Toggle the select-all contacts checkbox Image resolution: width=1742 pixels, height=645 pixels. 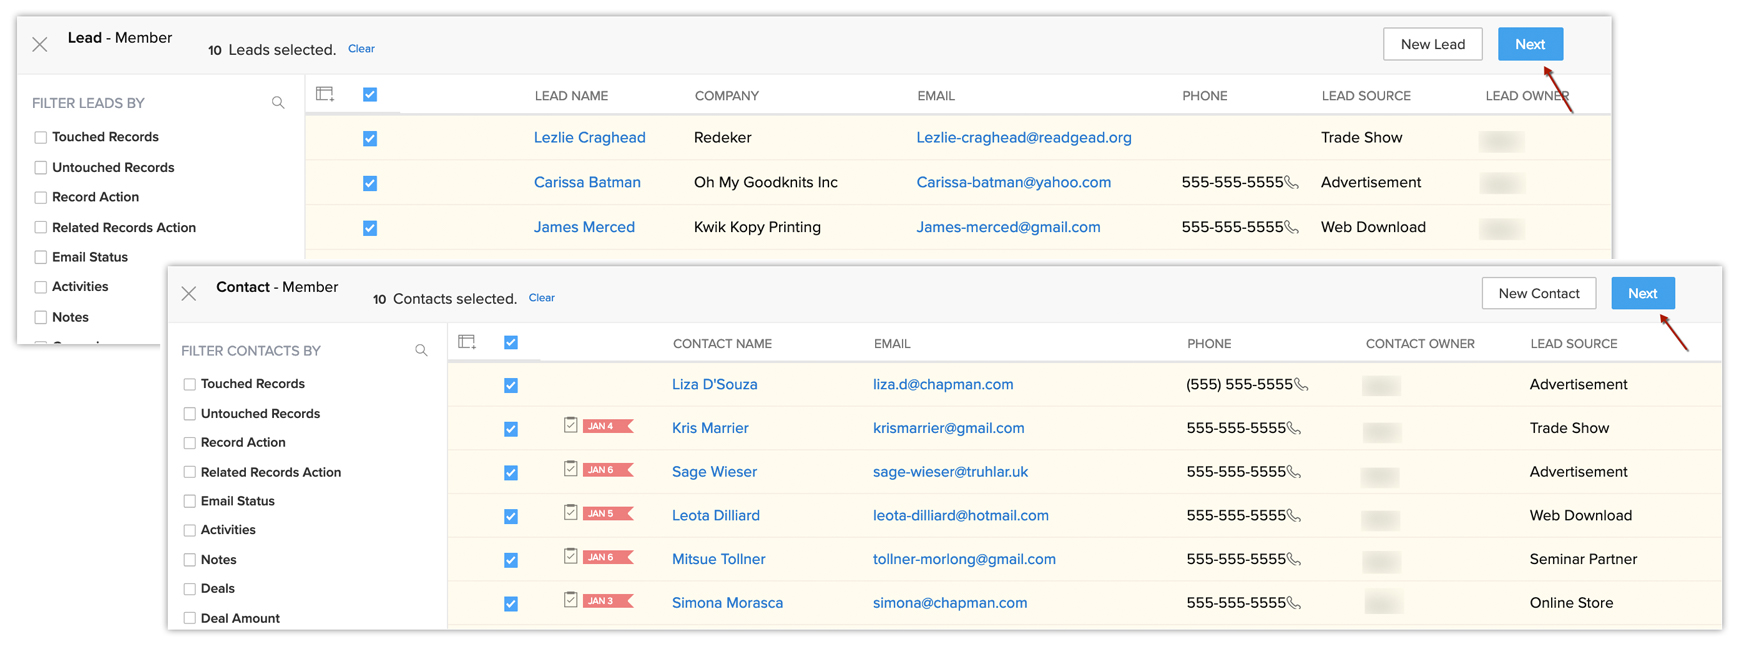[x=511, y=342]
